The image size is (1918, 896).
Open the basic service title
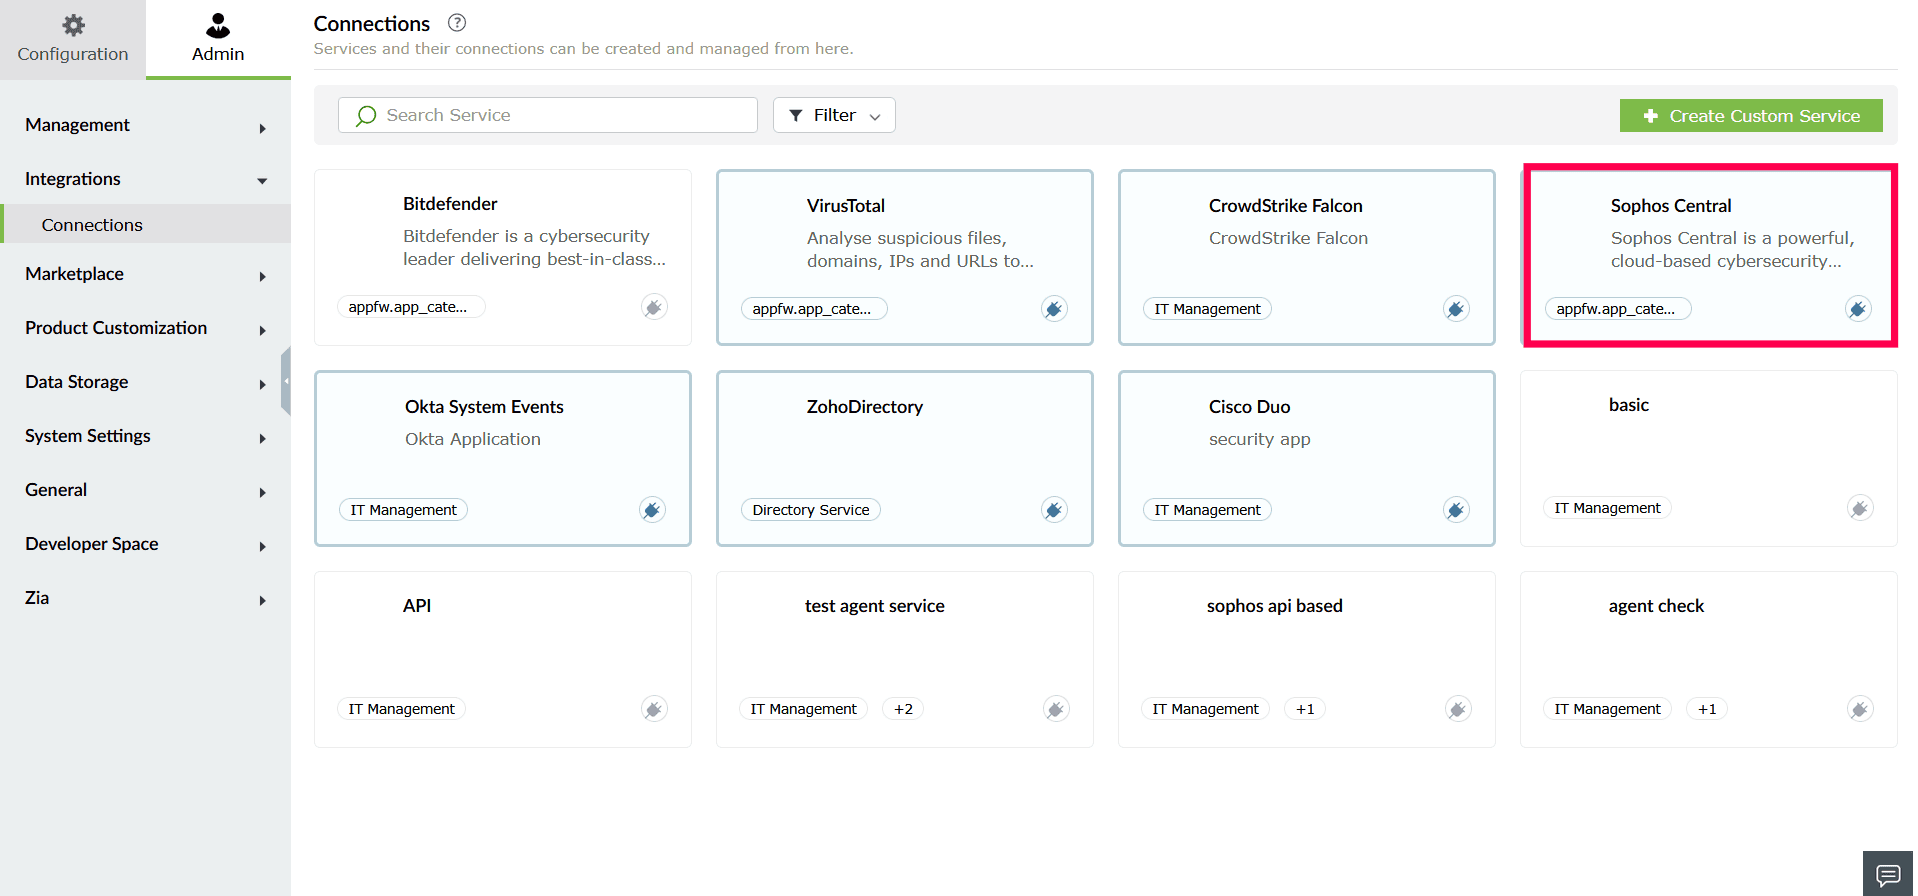coord(1629,405)
